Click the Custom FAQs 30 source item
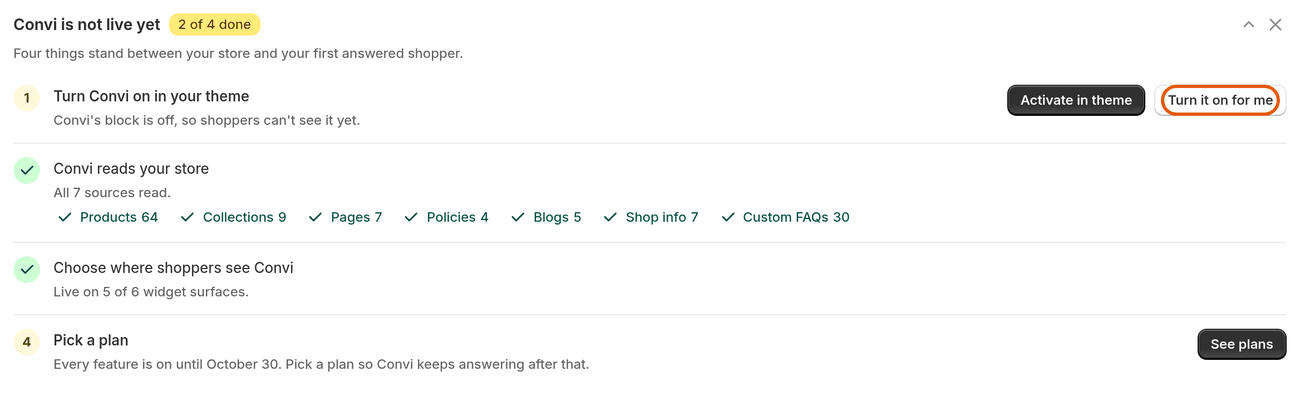1300x400 pixels. point(785,217)
